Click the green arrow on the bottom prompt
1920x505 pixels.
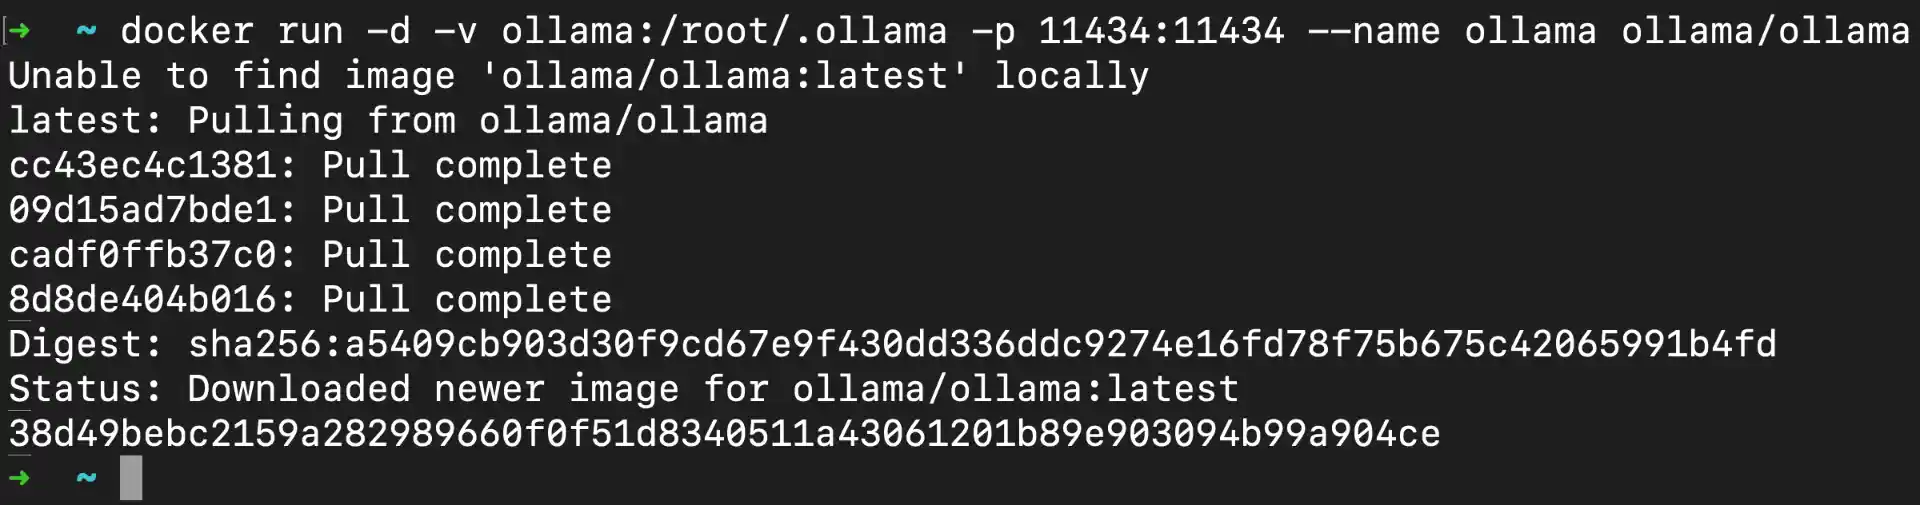(19, 478)
